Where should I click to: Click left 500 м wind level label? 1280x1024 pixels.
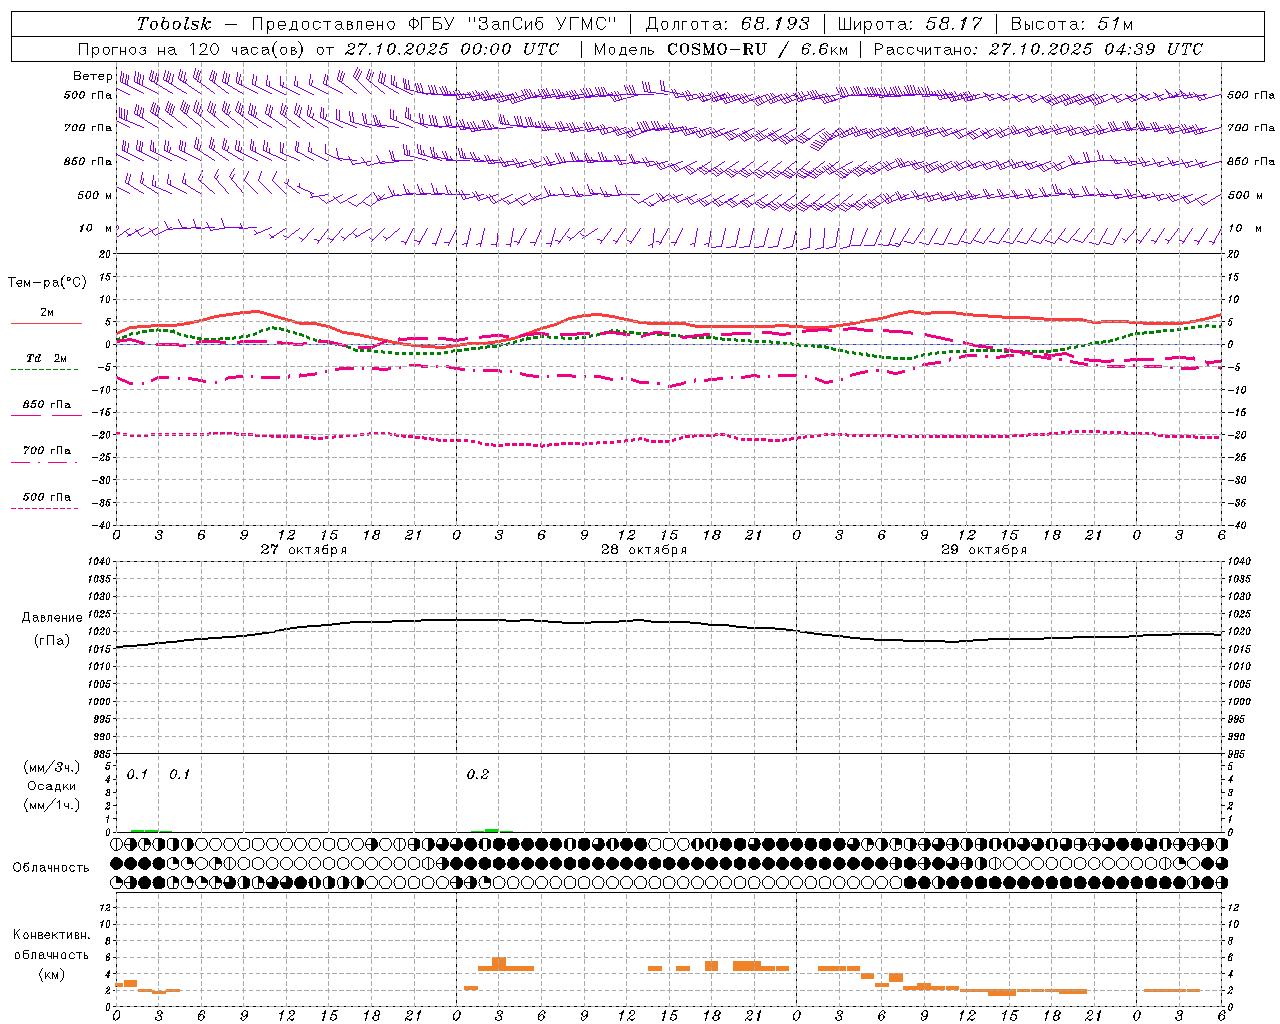tap(95, 195)
